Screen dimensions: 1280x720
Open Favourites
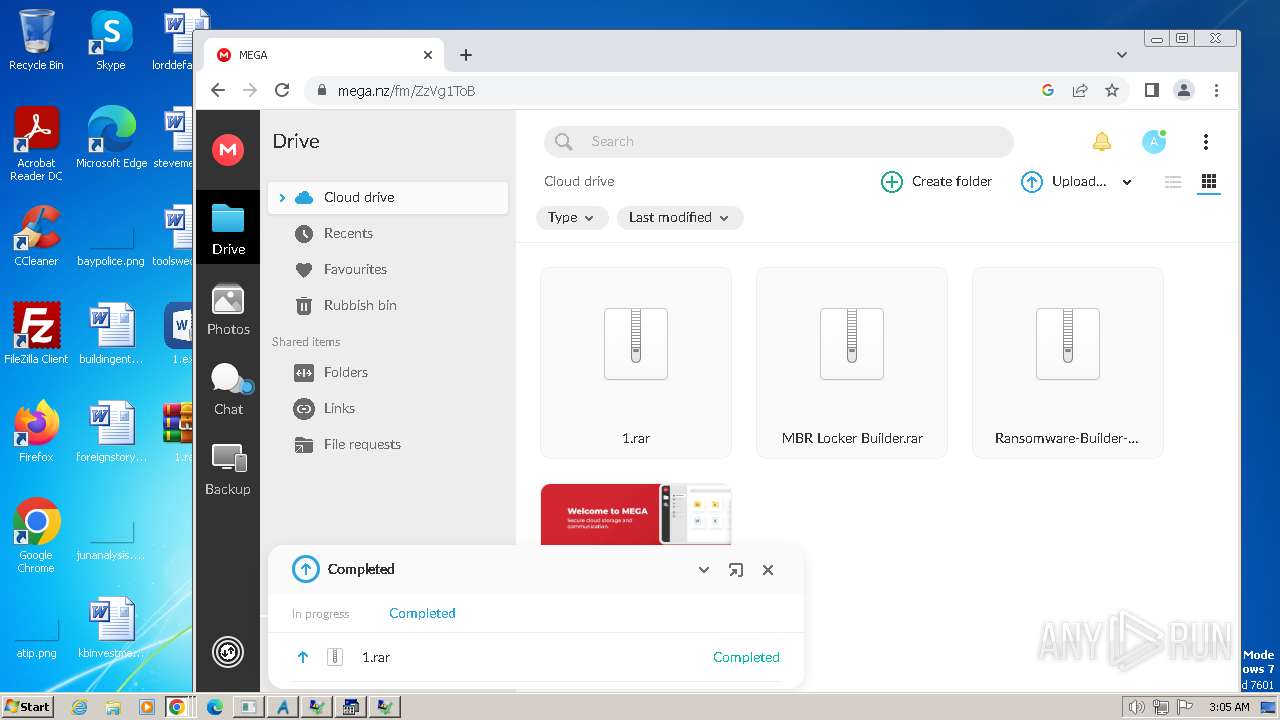point(355,269)
